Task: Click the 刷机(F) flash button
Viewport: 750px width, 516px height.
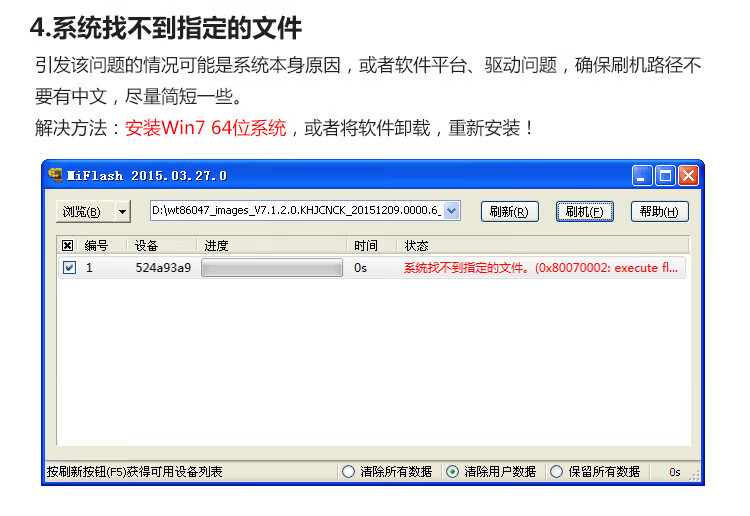Action: [585, 211]
